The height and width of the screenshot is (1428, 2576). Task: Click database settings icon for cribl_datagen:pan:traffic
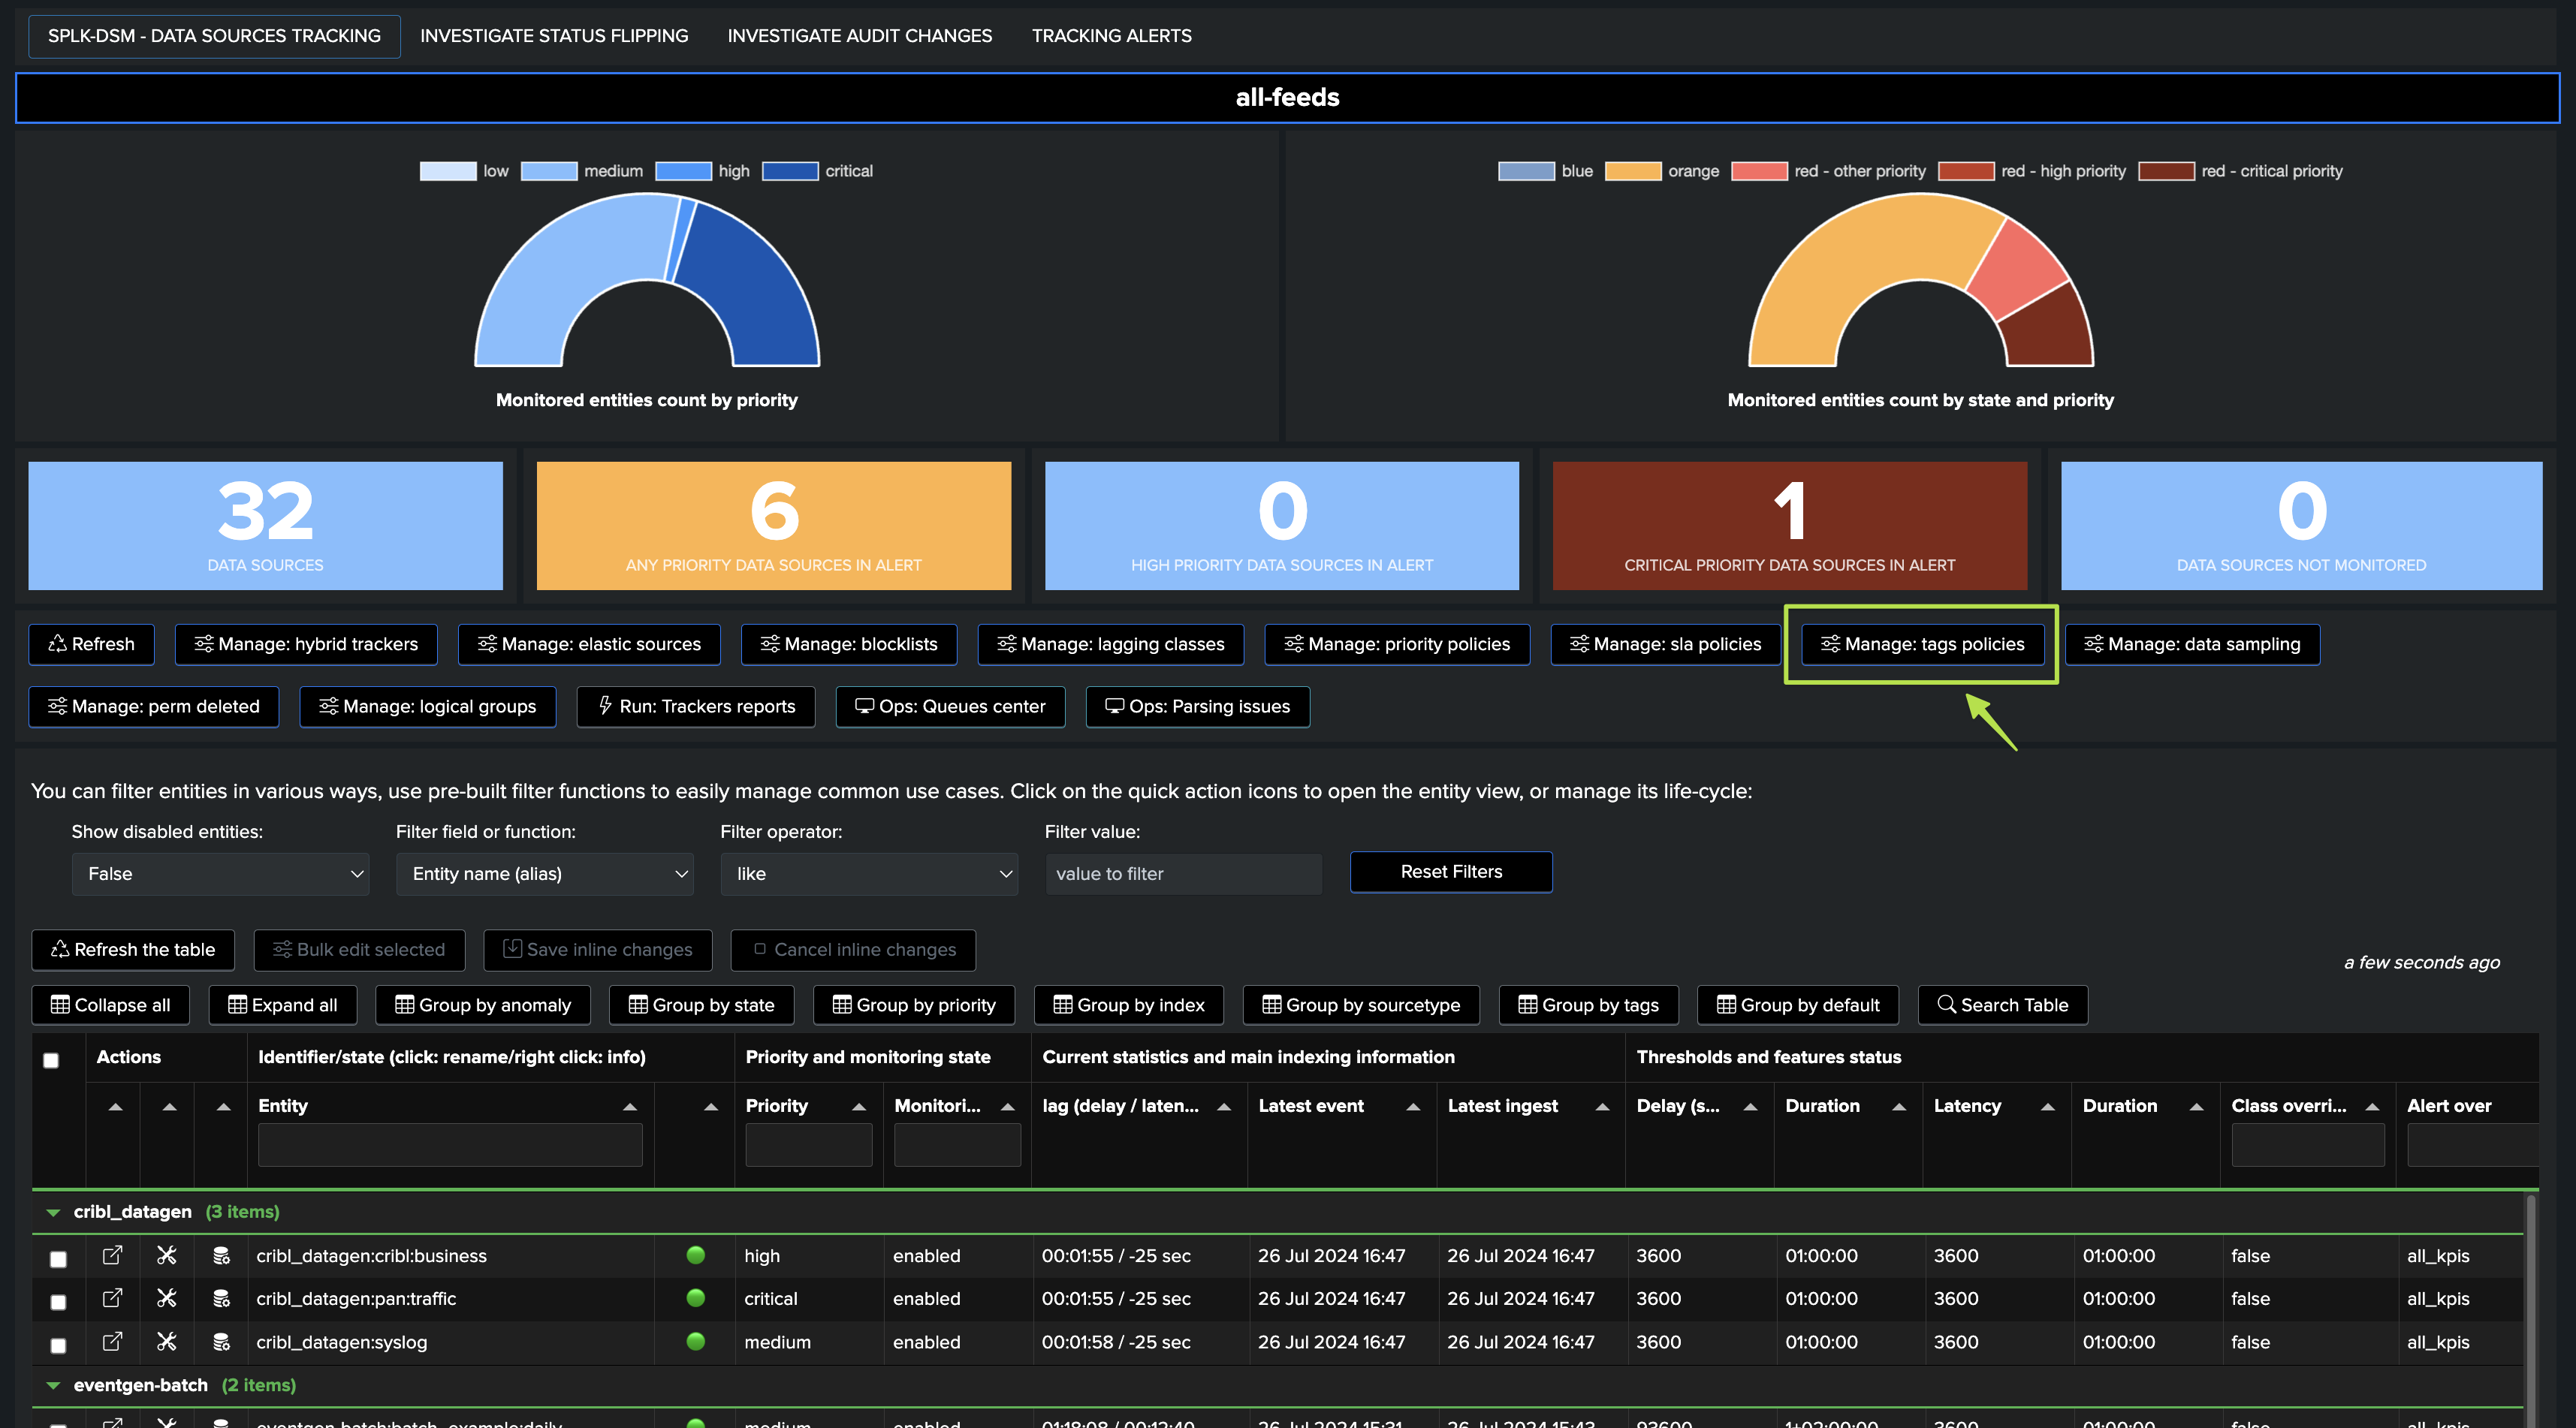click(221, 1298)
